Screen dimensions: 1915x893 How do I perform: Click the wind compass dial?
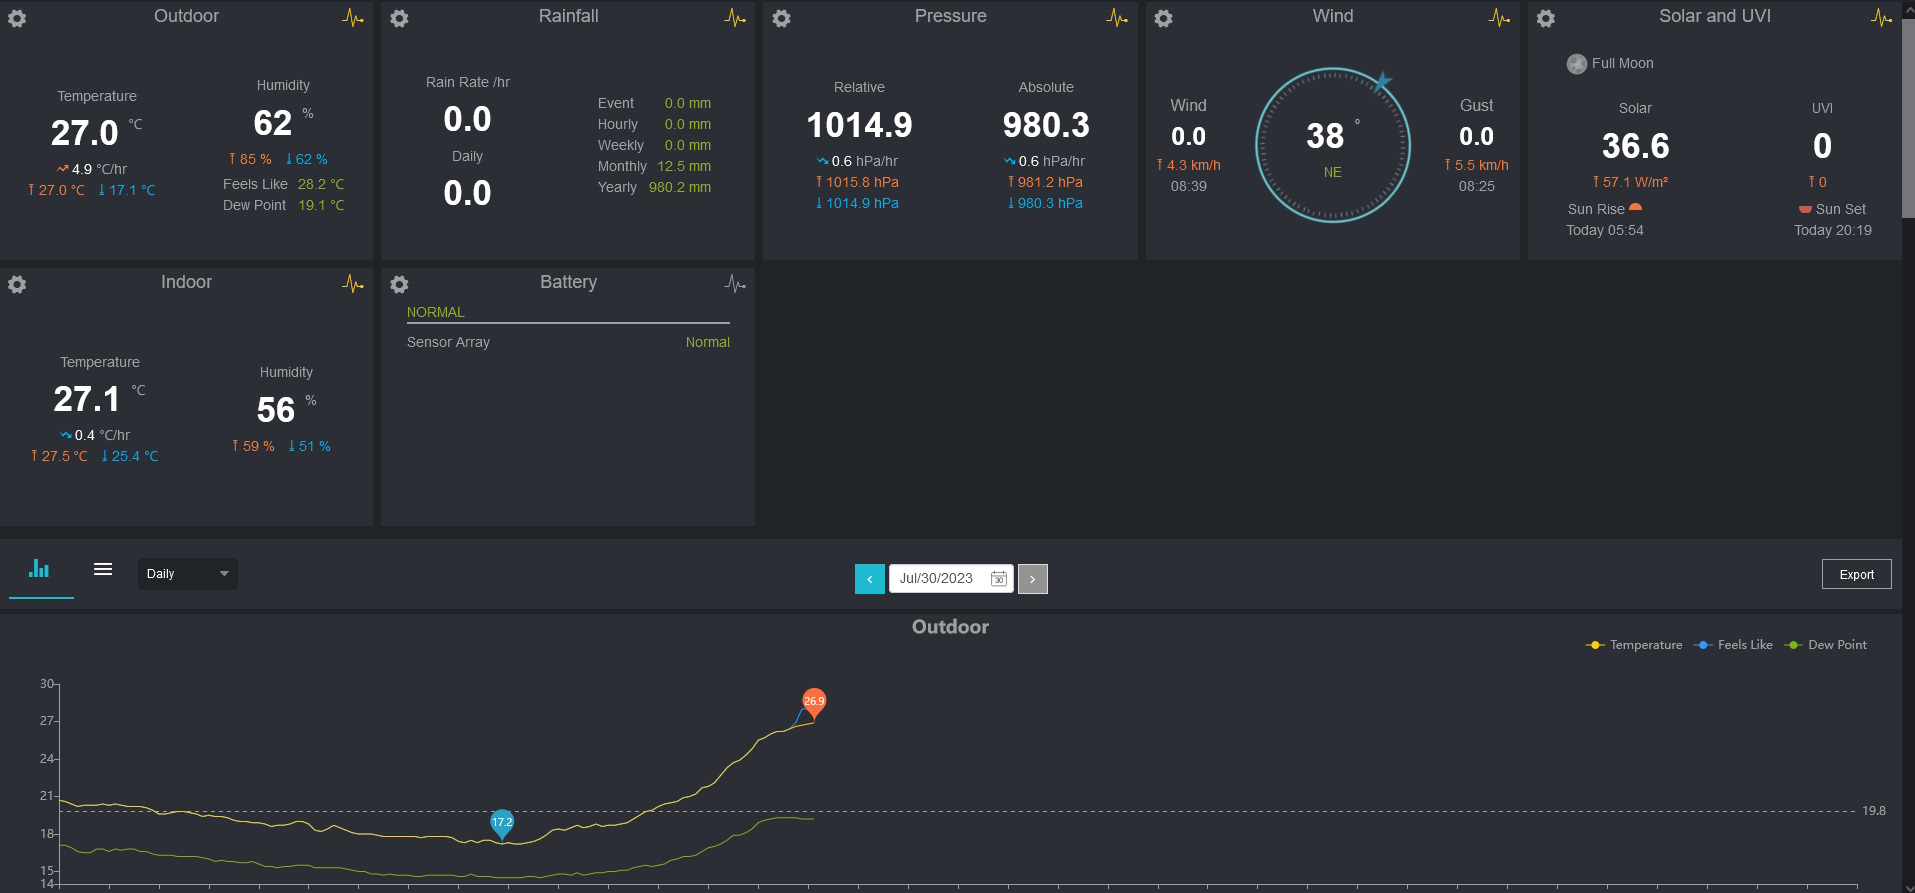1333,145
